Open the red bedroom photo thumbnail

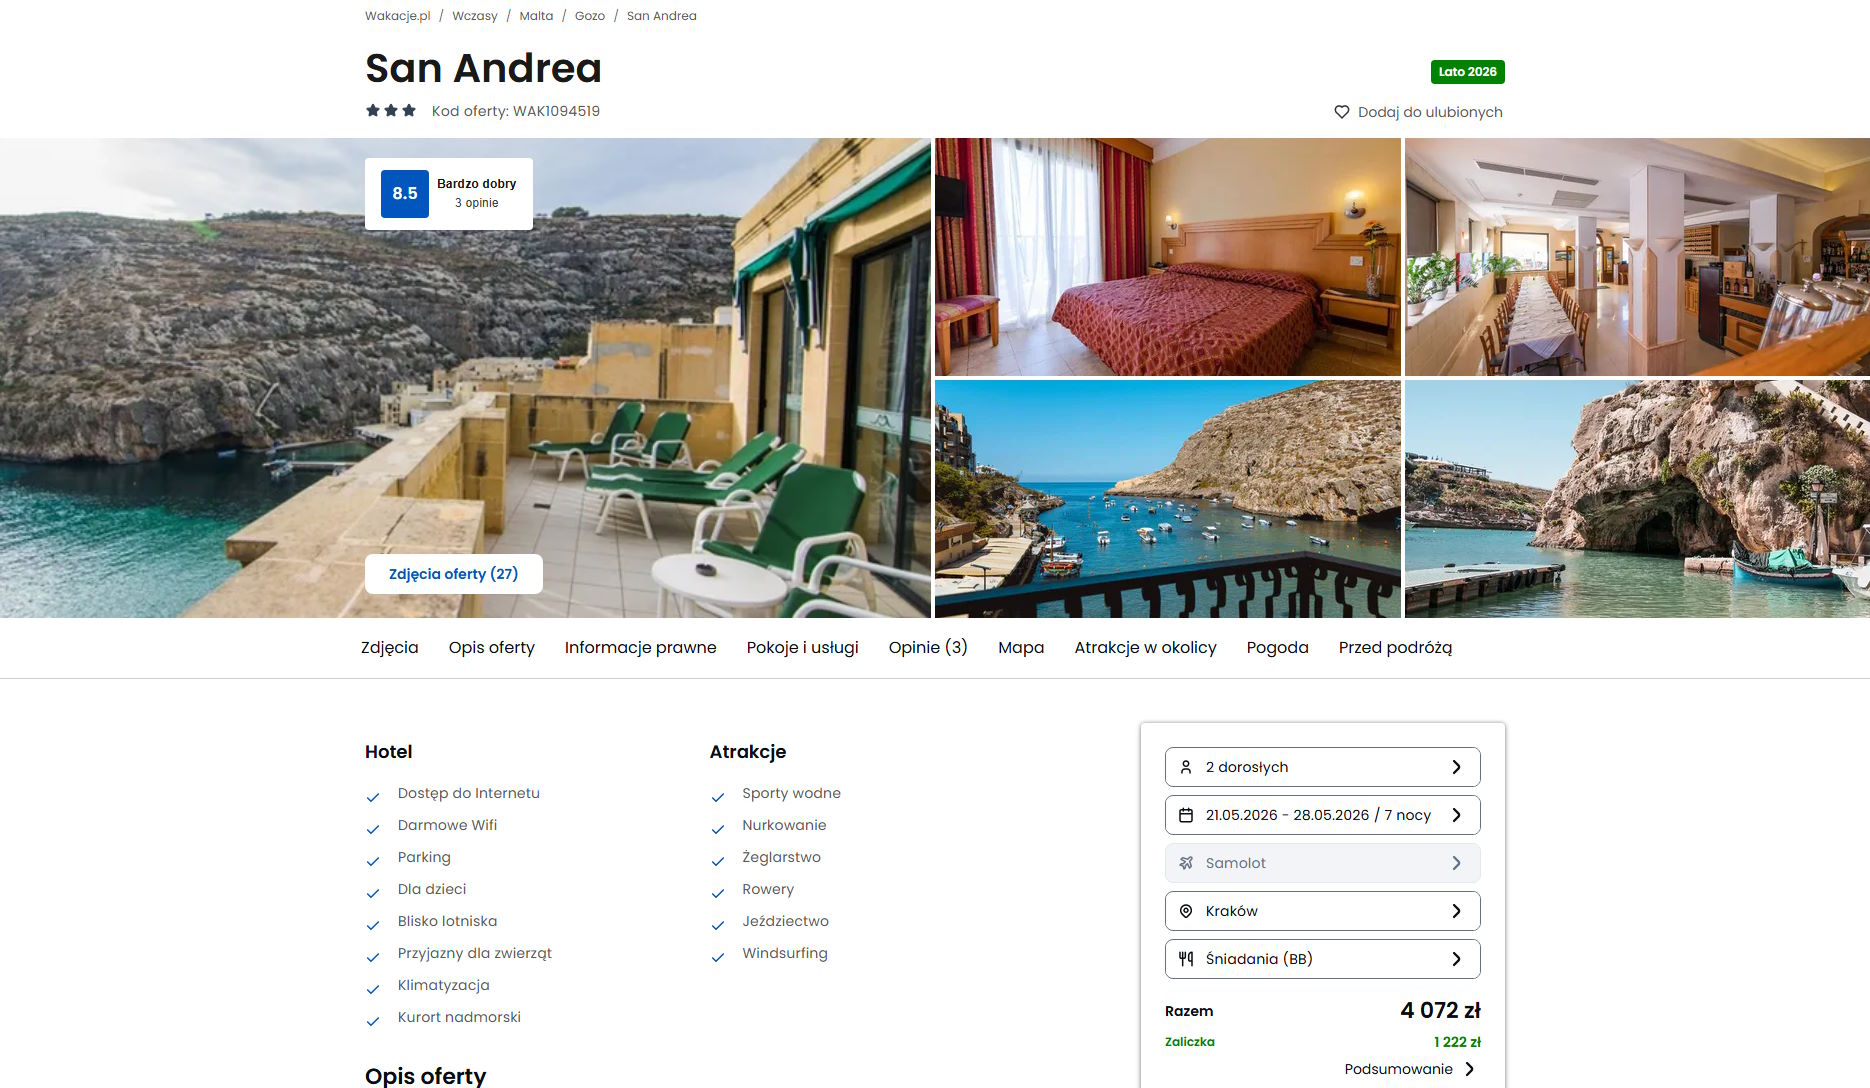click(1167, 257)
